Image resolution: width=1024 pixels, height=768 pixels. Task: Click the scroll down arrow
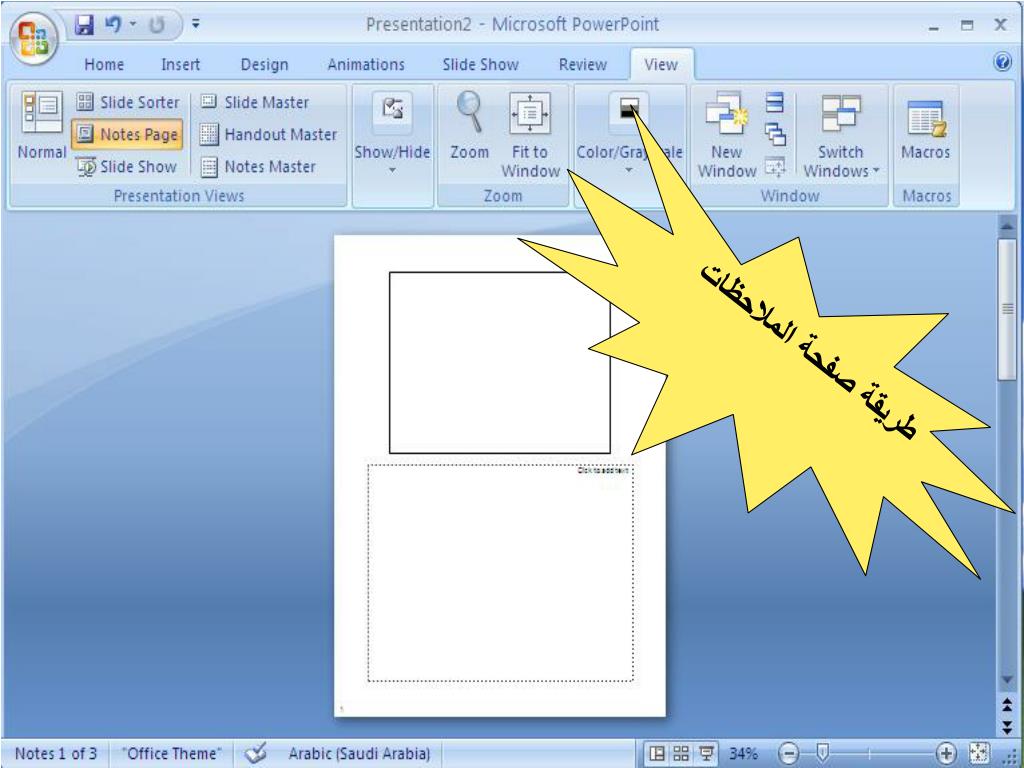pos(1007,680)
